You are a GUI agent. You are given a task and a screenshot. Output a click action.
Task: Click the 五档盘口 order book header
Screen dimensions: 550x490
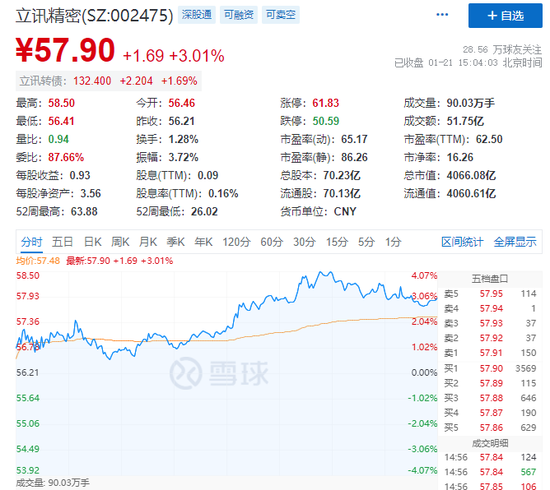(490, 279)
